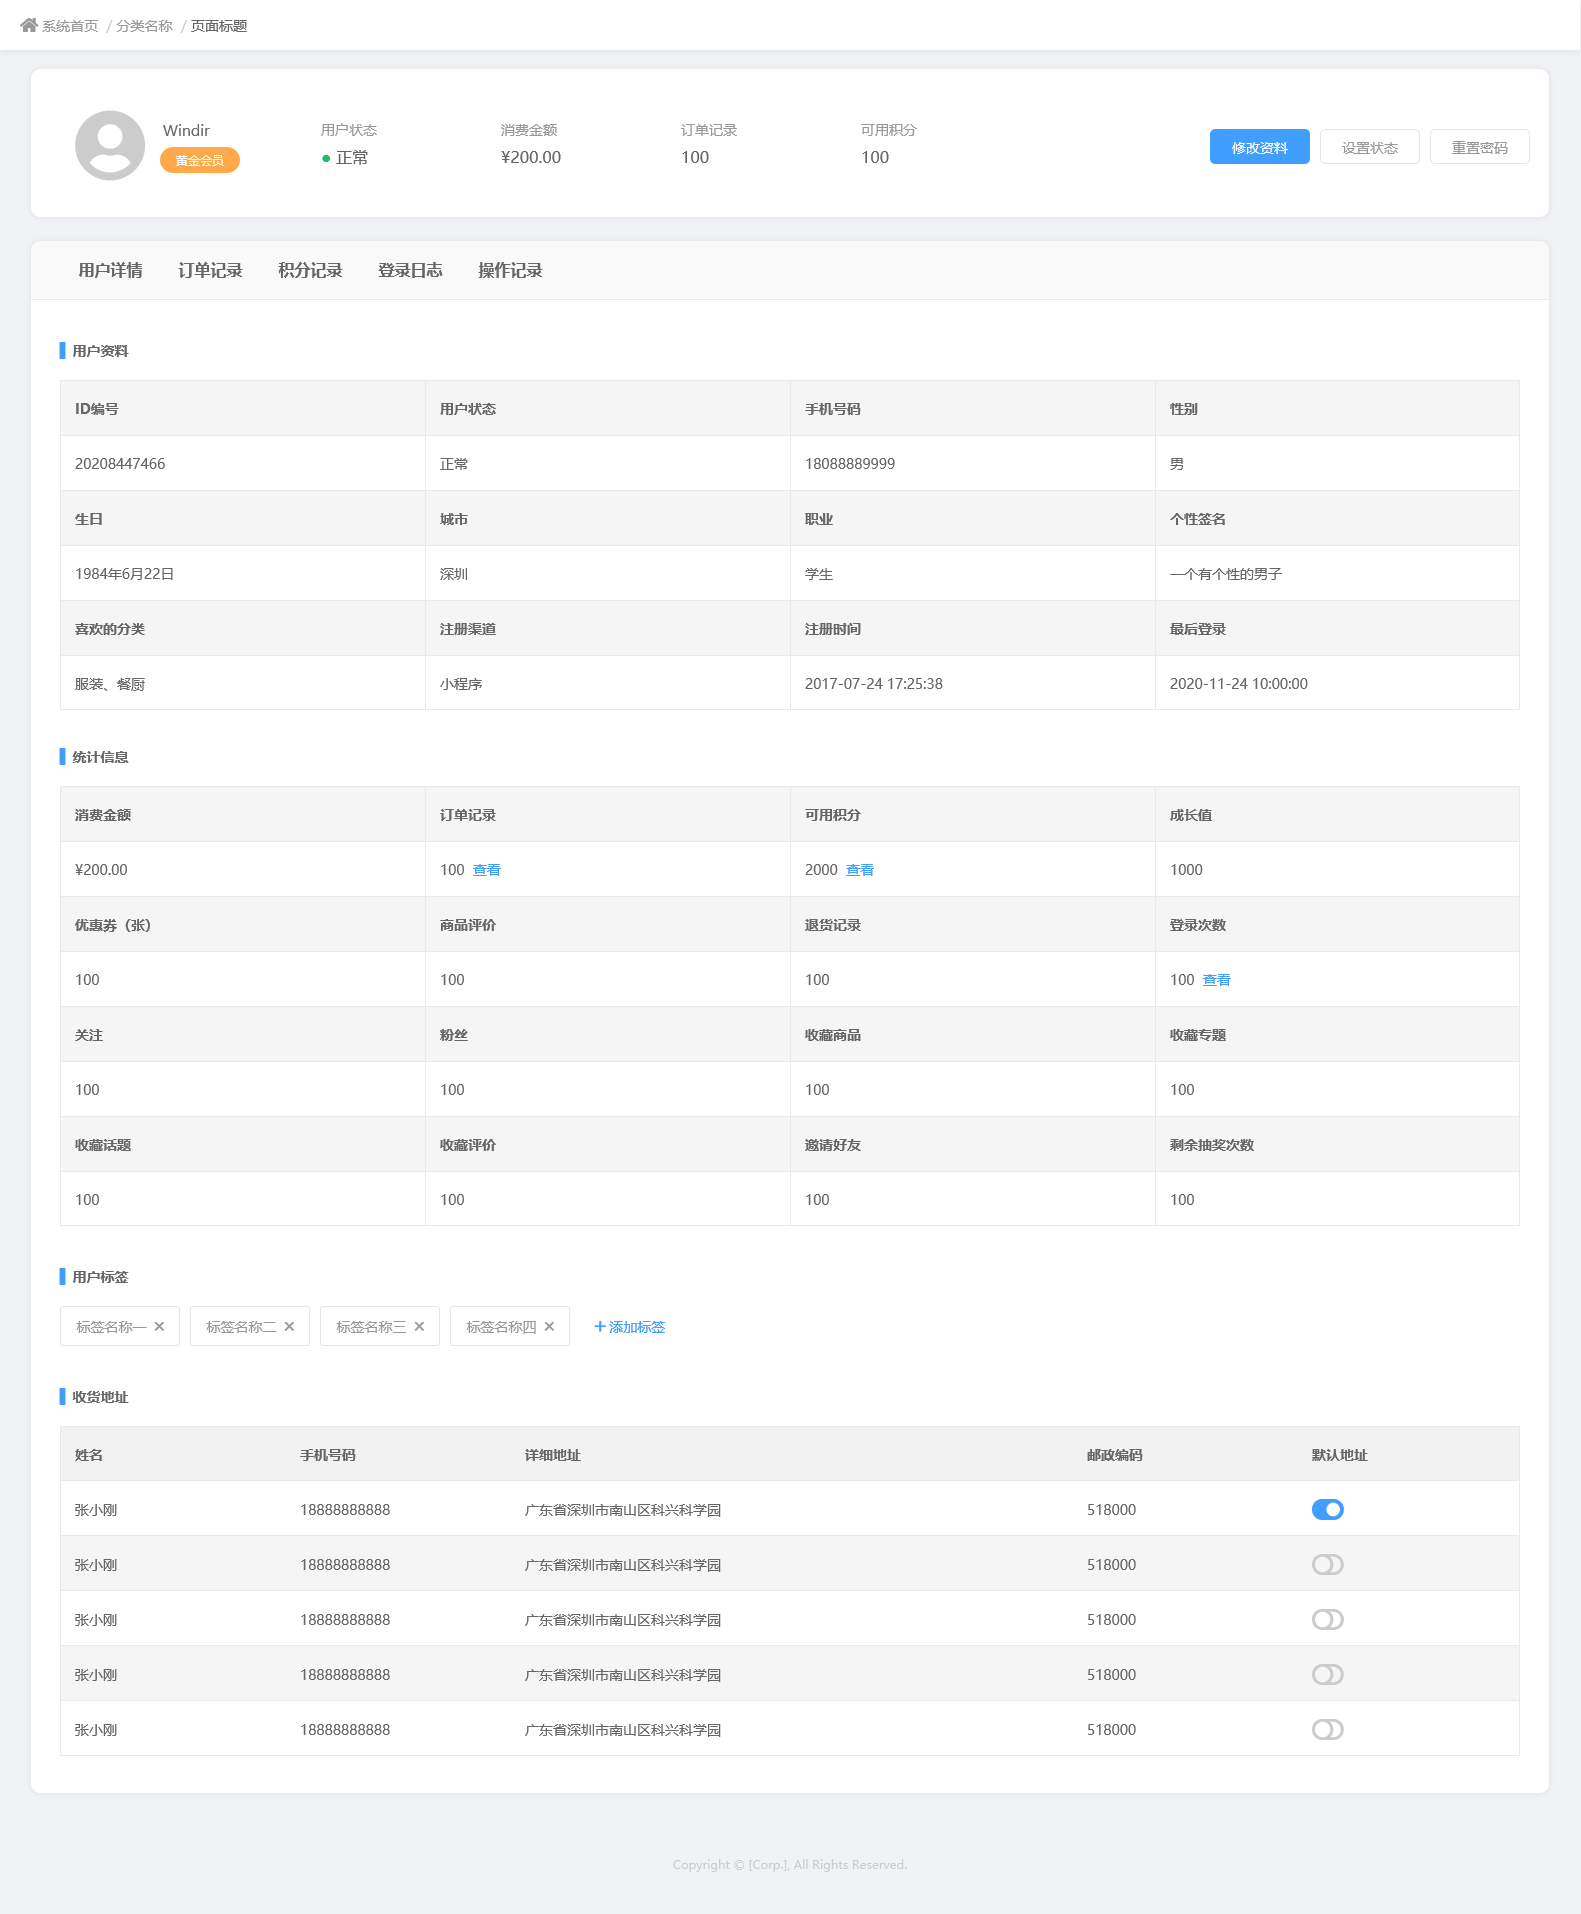
Task: Click 查看 link next to 订单记录 100
Action: click(487, 870)
